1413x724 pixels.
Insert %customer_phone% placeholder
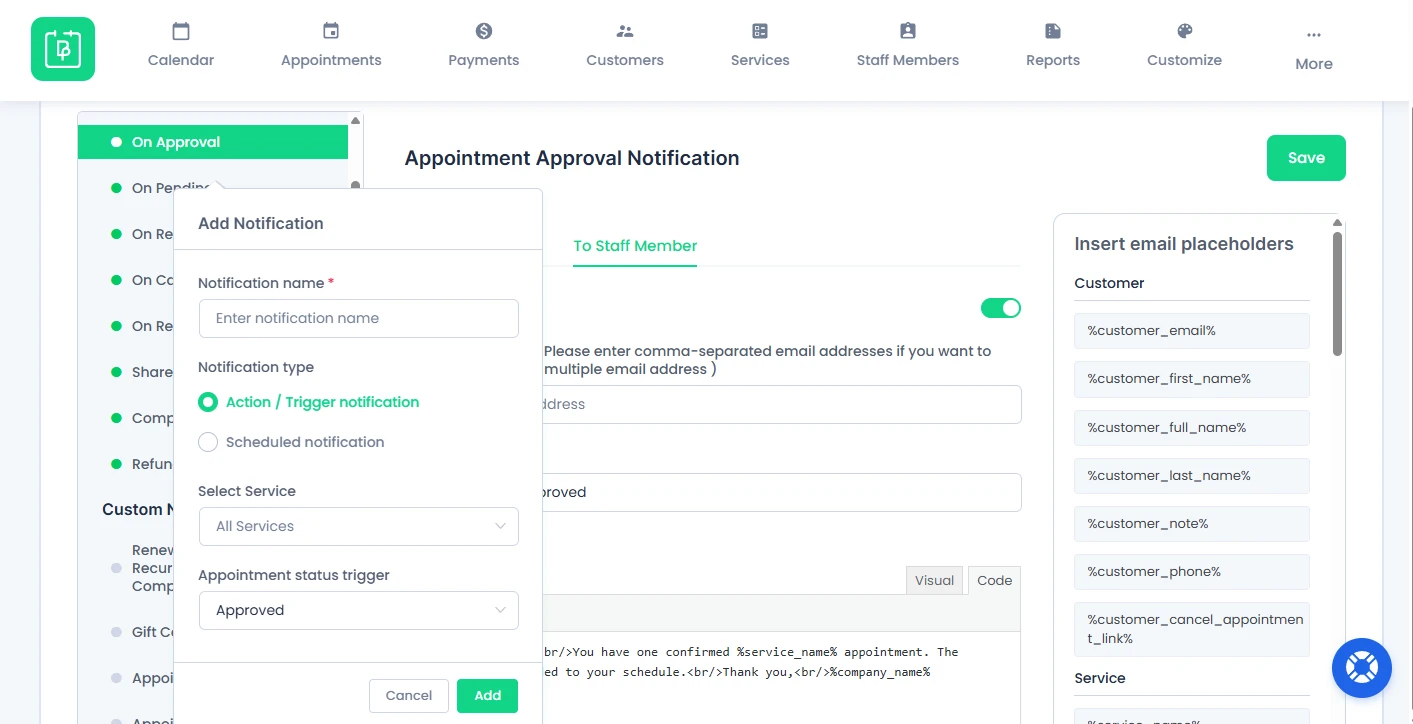click(x=1192, y=572)
